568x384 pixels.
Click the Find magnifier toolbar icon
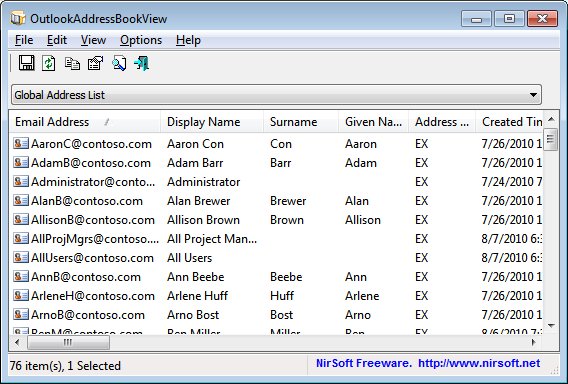(119, 63)
